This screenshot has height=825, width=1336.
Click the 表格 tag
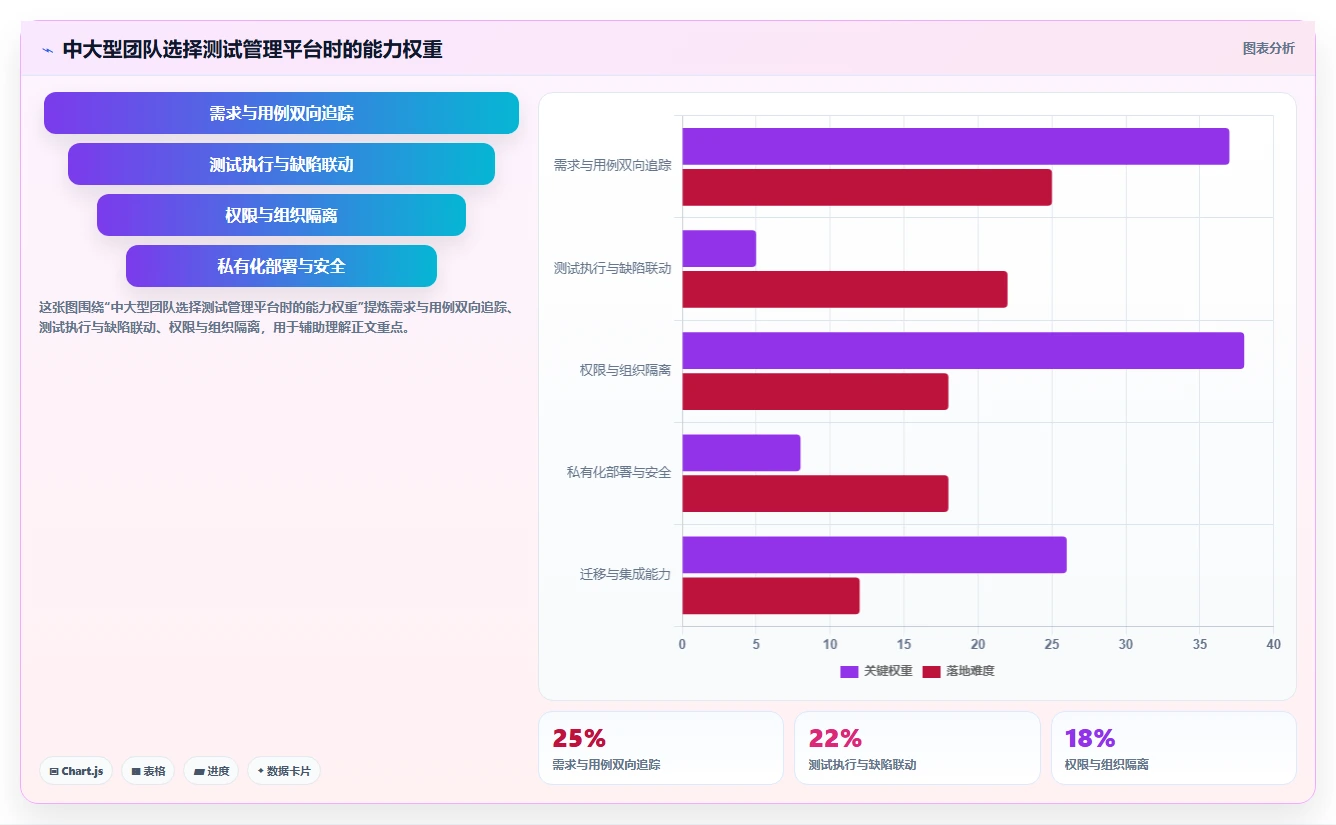pyautogui.click(x=148, y=771)
